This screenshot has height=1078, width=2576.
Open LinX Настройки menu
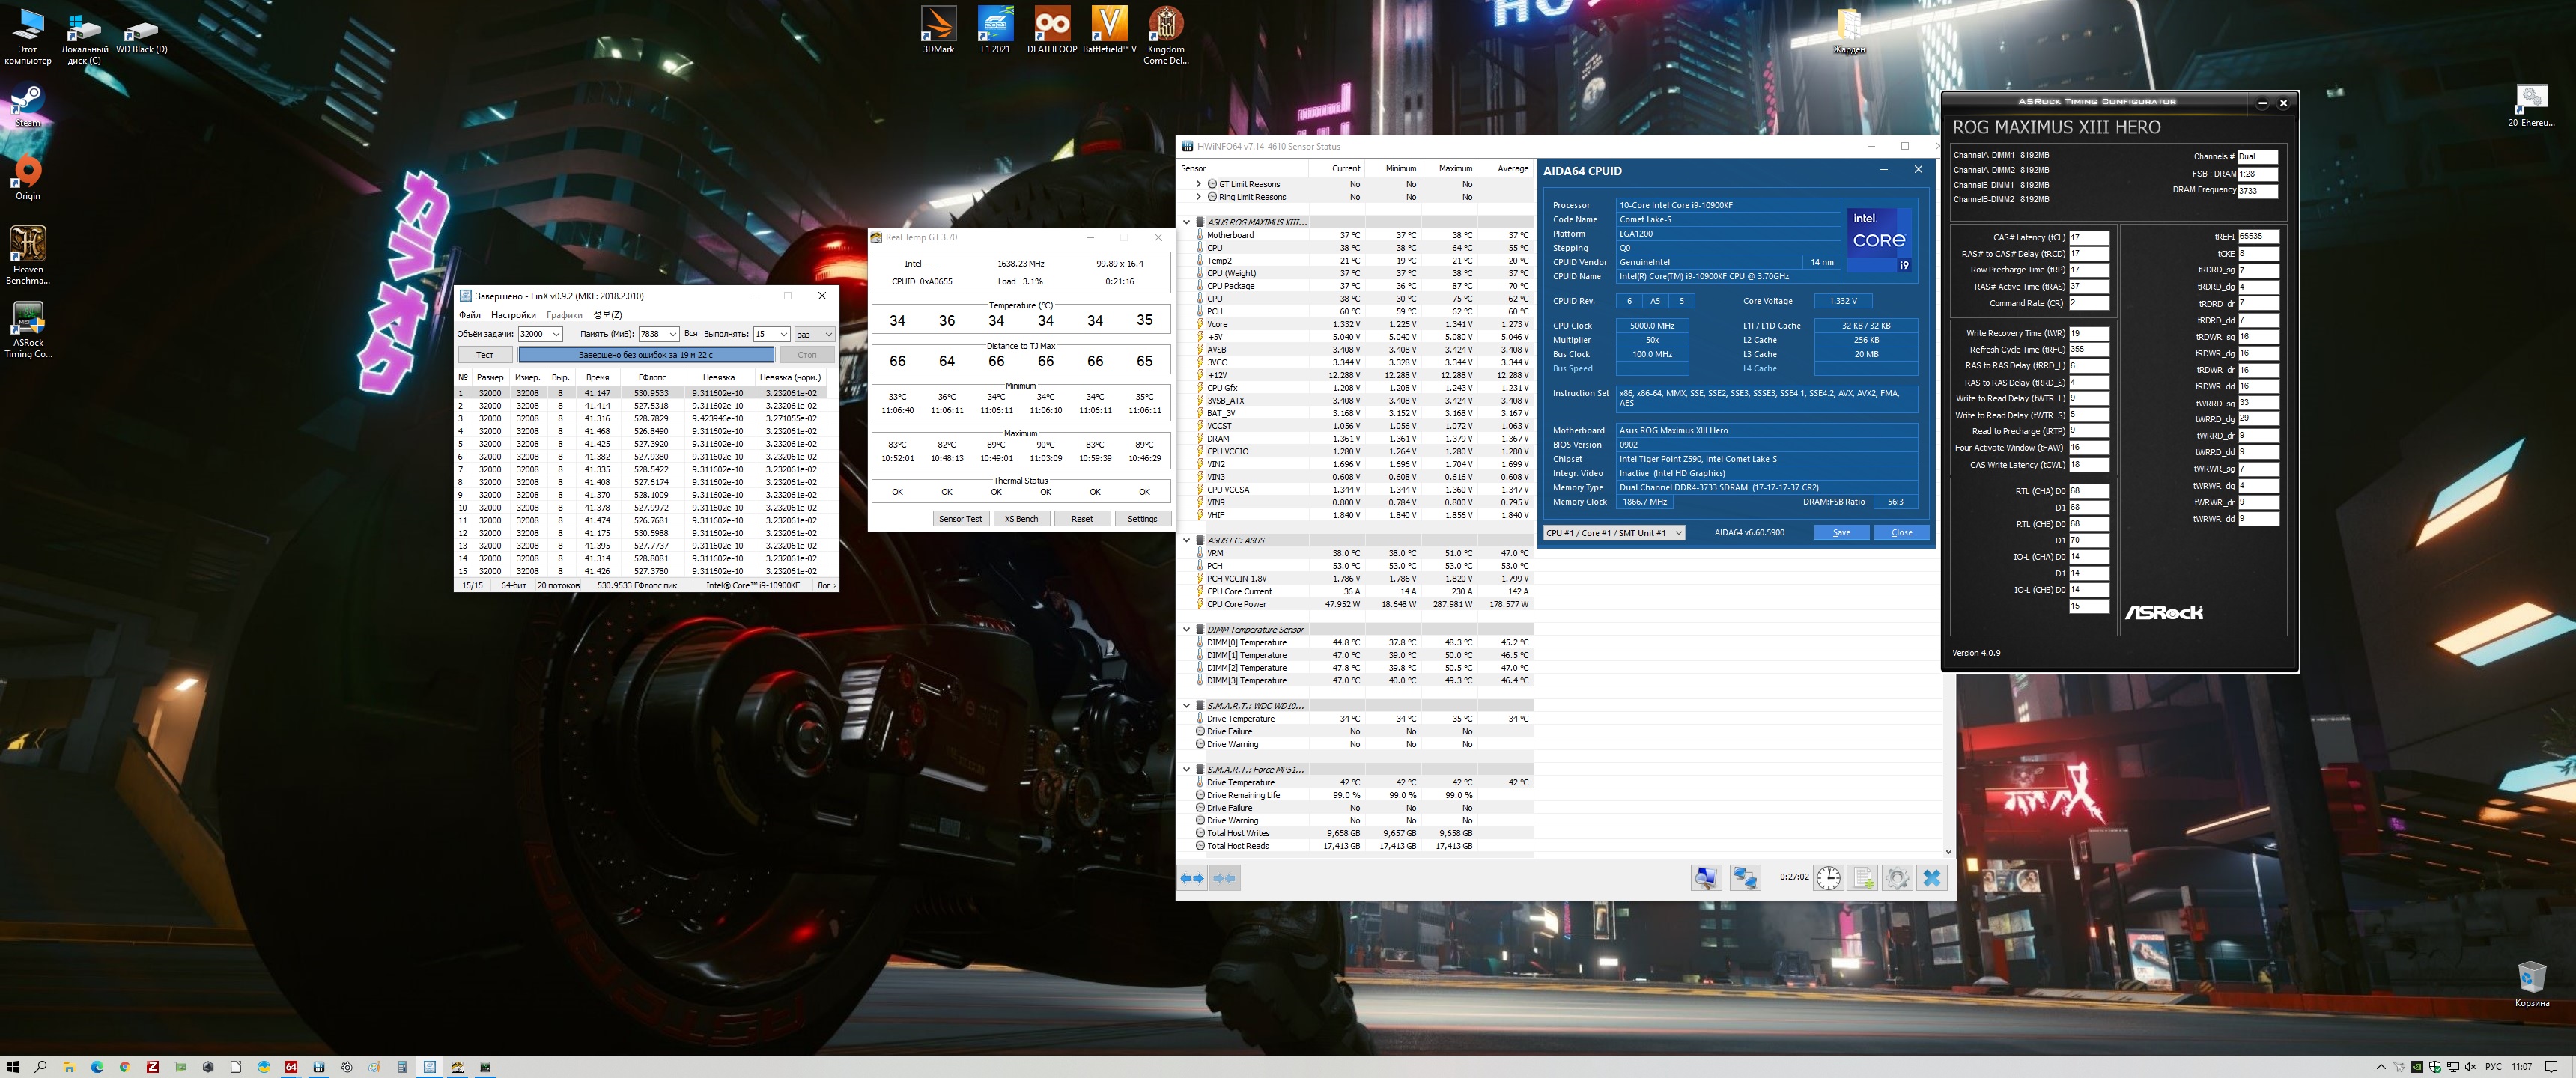513,315
